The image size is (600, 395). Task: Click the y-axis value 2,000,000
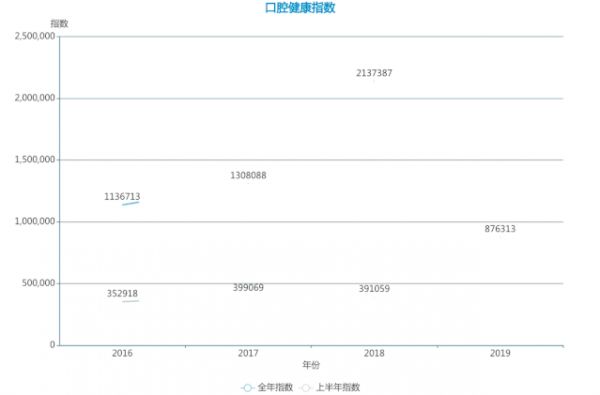pos(35,98)
